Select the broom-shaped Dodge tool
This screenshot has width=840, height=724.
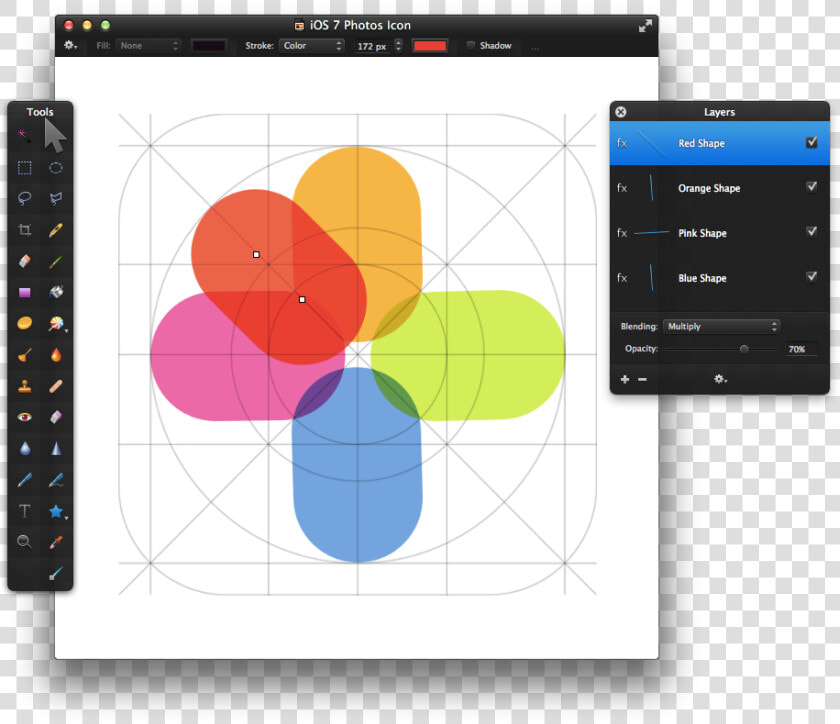(24, 355)
